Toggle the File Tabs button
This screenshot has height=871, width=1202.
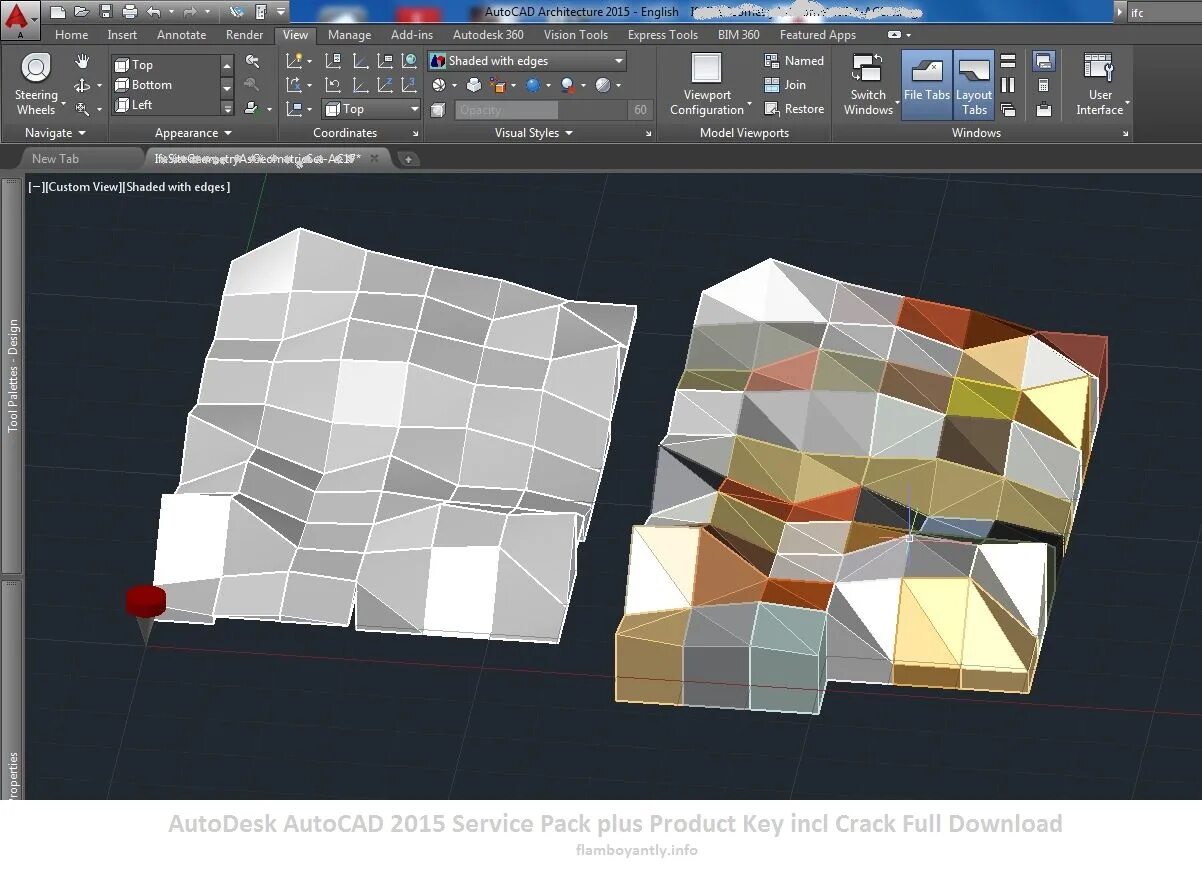927,85
